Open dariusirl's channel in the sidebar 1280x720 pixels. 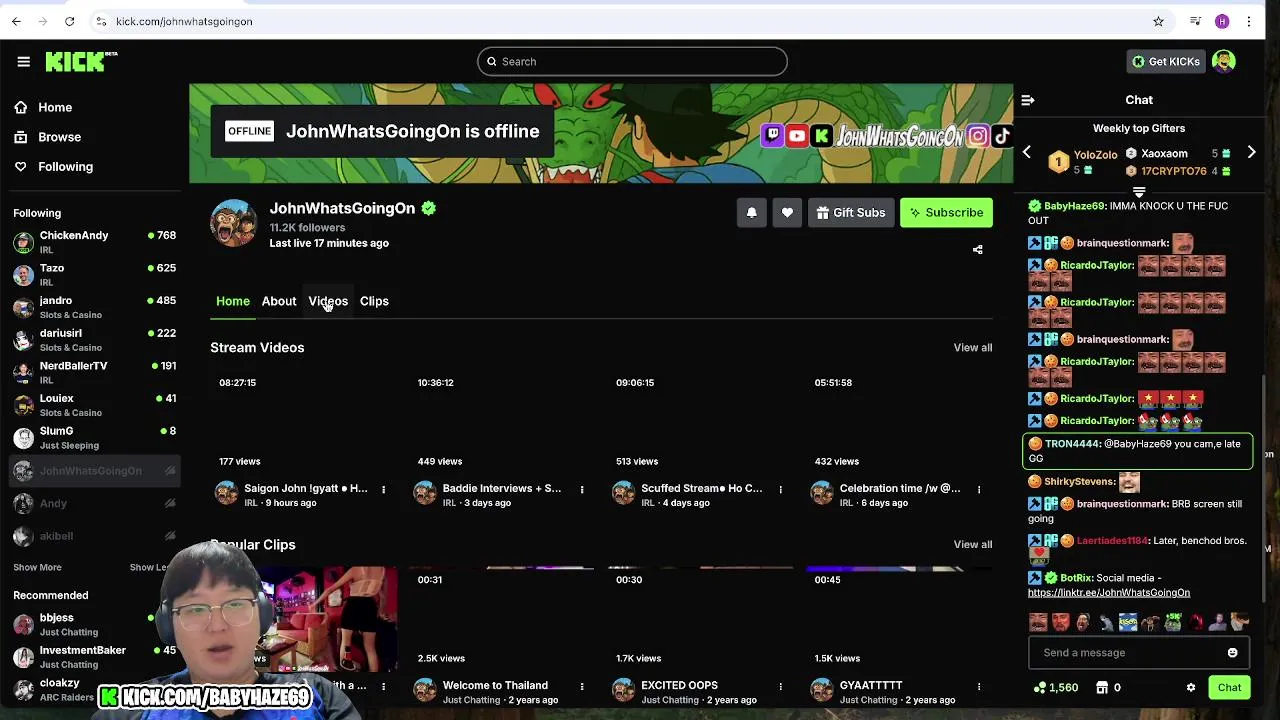coord(94,340)
